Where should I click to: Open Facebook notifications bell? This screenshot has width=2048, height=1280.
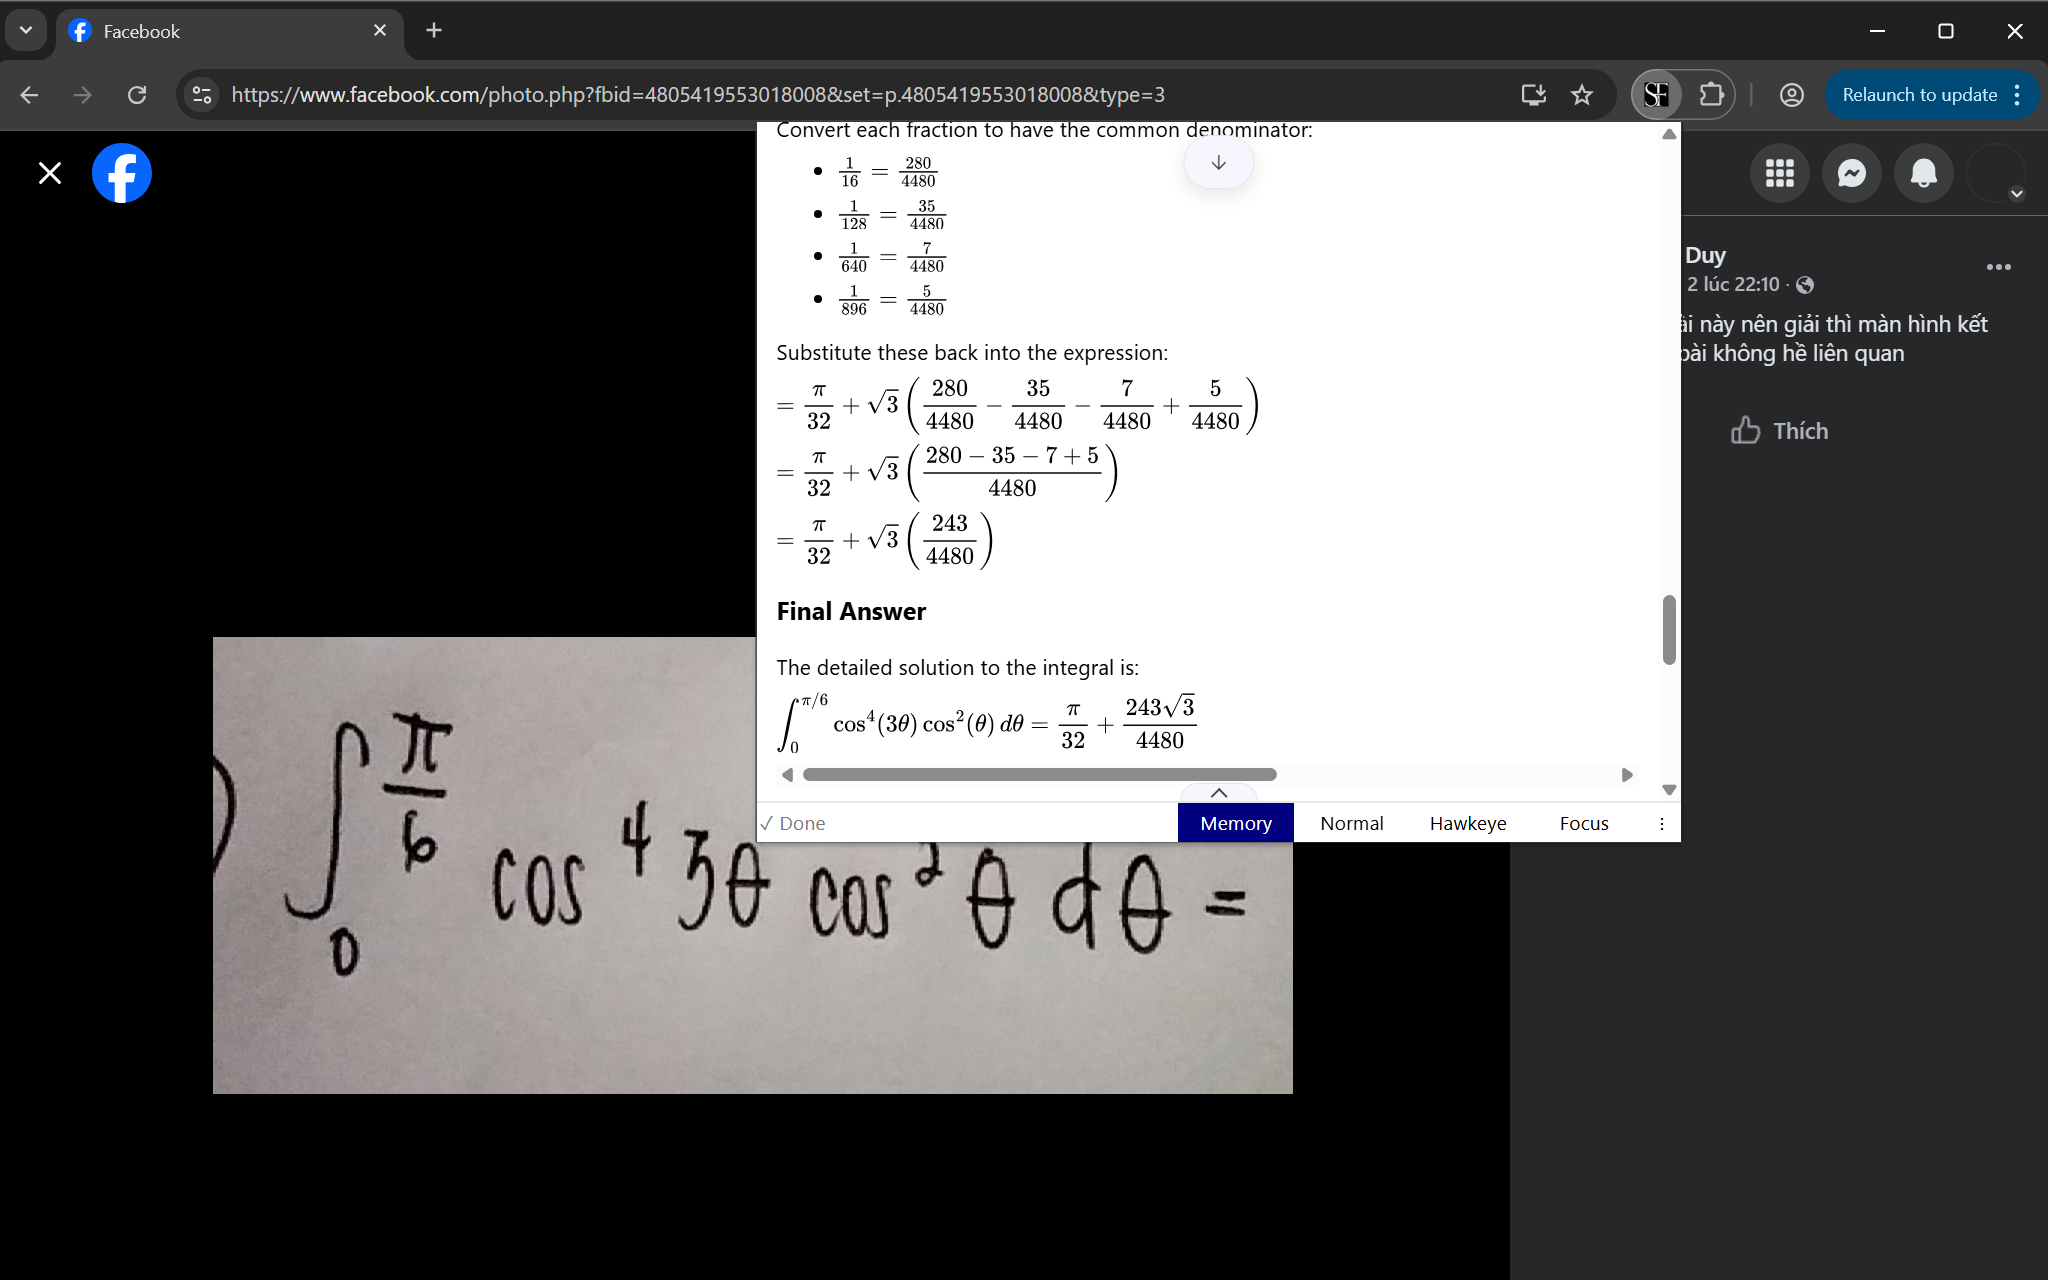[x=1923, y=174]
